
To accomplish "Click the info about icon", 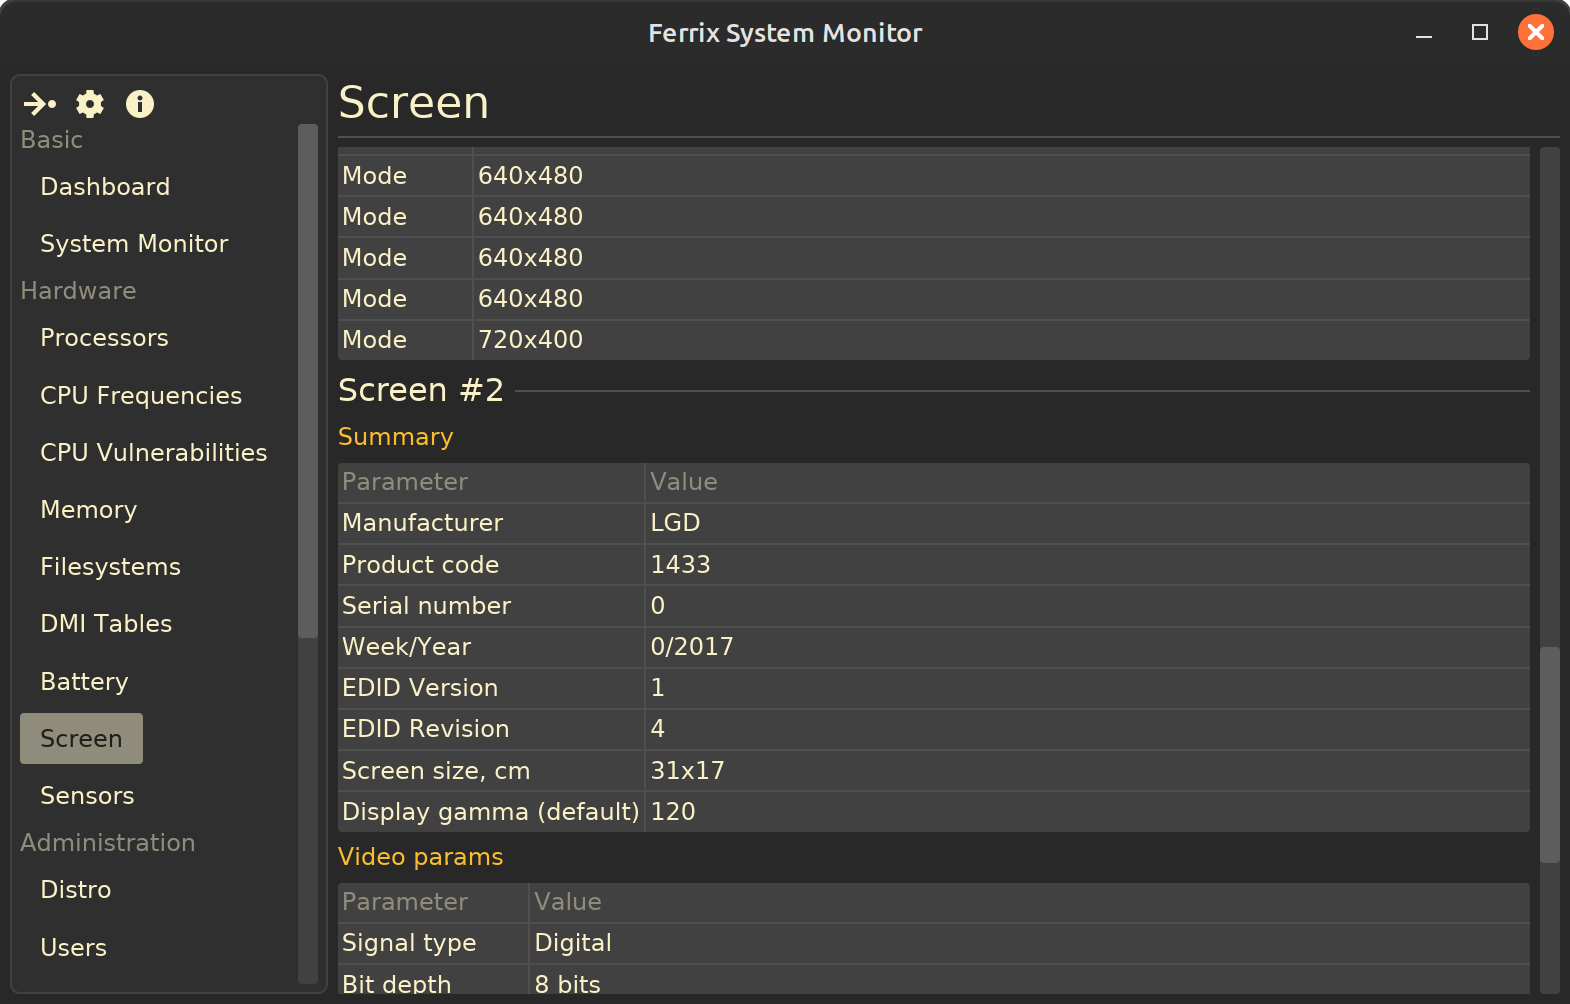I will 140,104.
